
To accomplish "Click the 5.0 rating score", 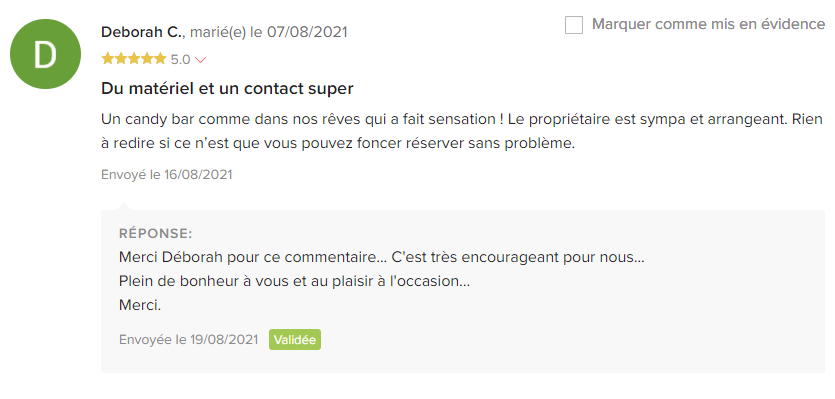I will click(x=181, y=60).
